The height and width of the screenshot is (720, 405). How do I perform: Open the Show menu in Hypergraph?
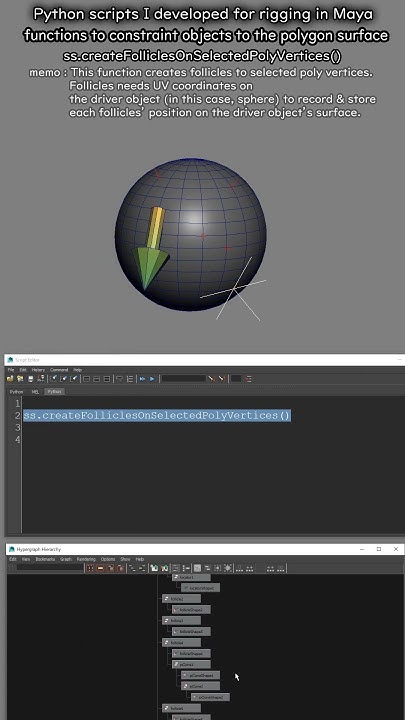(125, 559)
